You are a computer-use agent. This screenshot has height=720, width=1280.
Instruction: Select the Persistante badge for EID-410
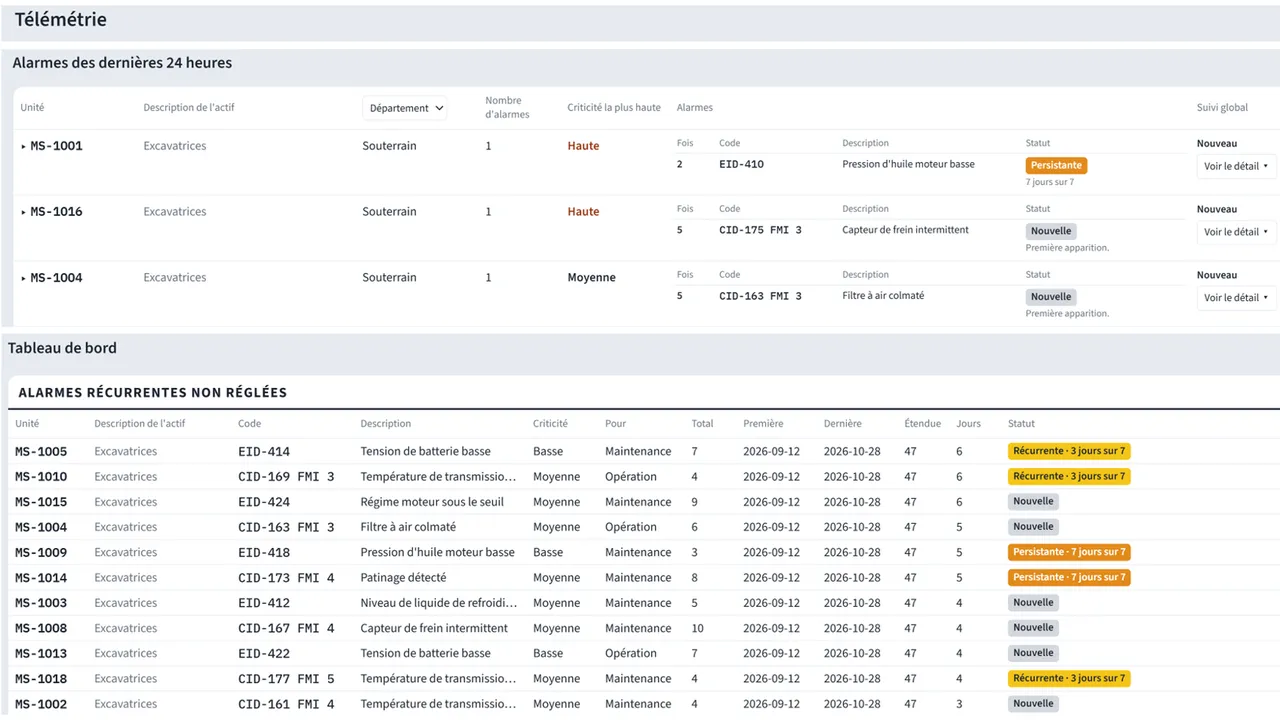(x=1056, y=165)
